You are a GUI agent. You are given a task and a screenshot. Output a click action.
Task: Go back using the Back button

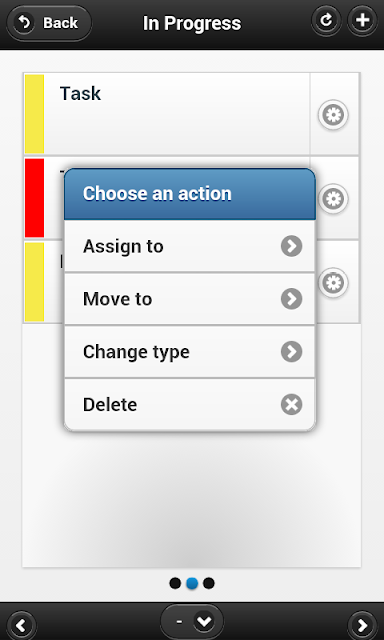pos(49,23)
